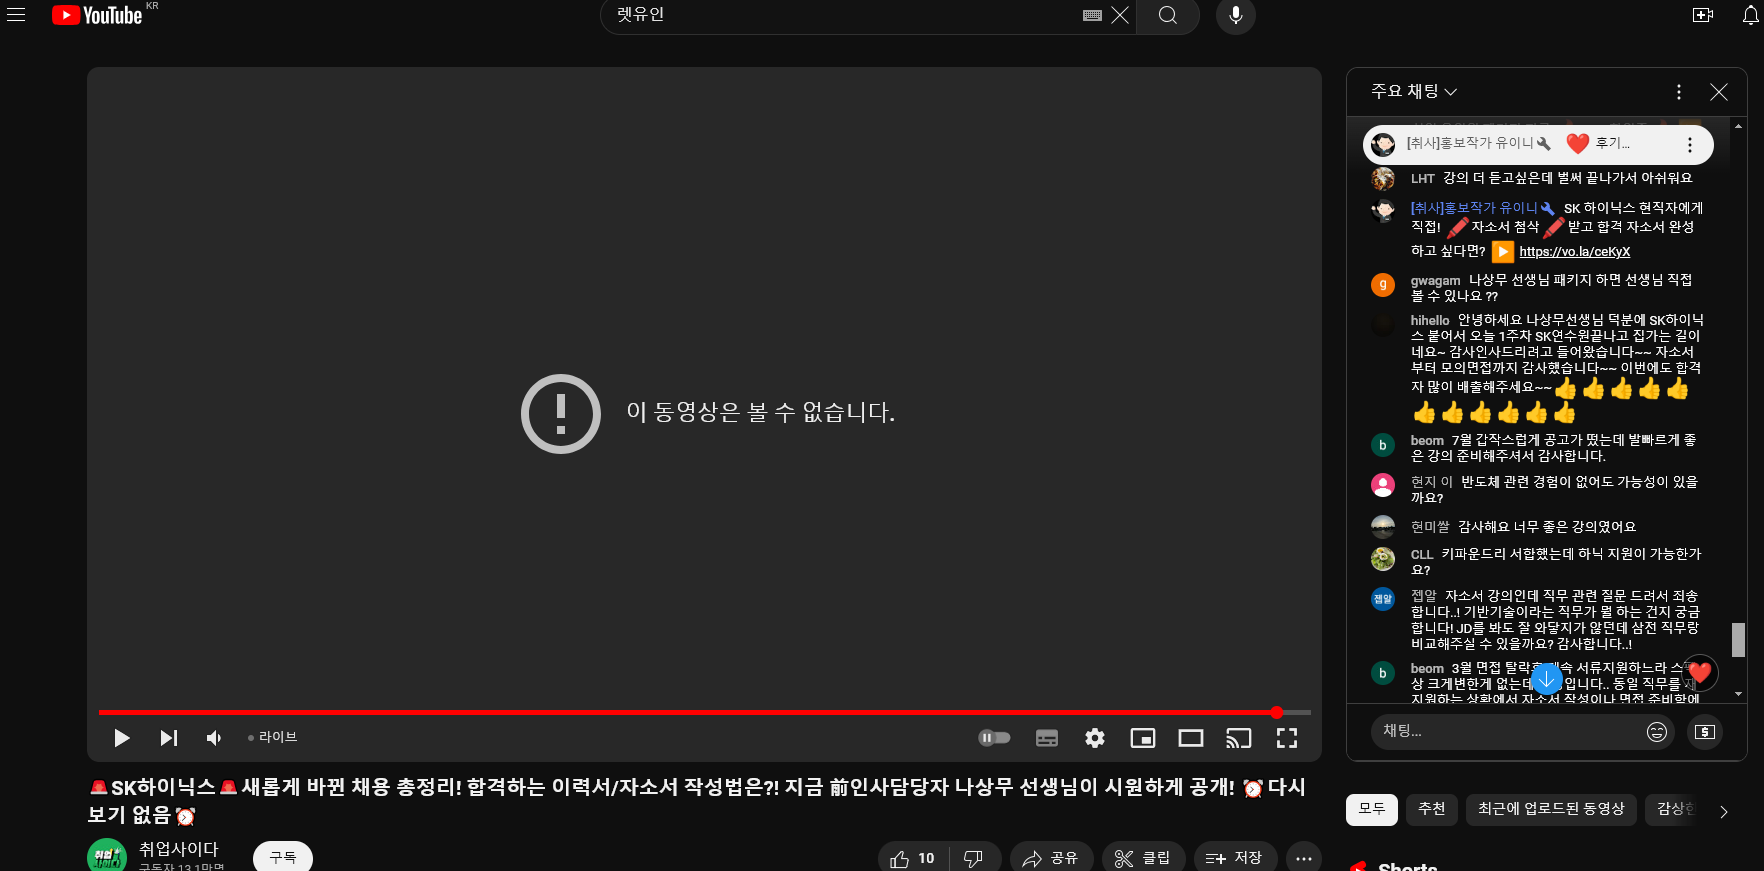Play the video
The height and width of the screenshot is (871, 1764).
[122, 738]
